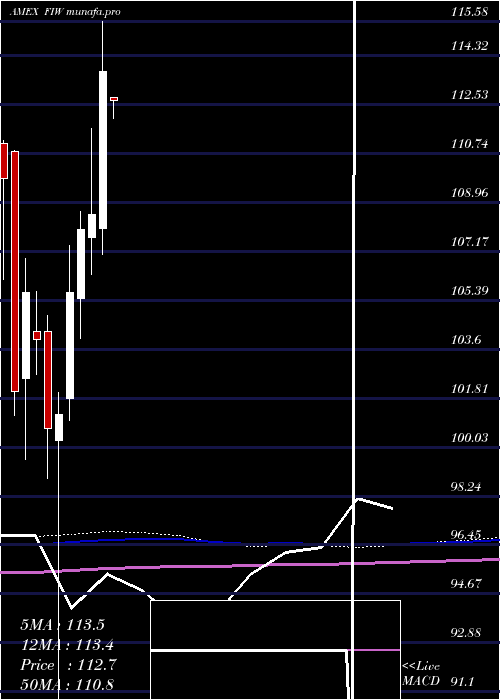The height and width of the screenshot is (700, 500).
Task: Click the AMEX FIW munafa.pro chart title
Action: (x=65, y=12)
